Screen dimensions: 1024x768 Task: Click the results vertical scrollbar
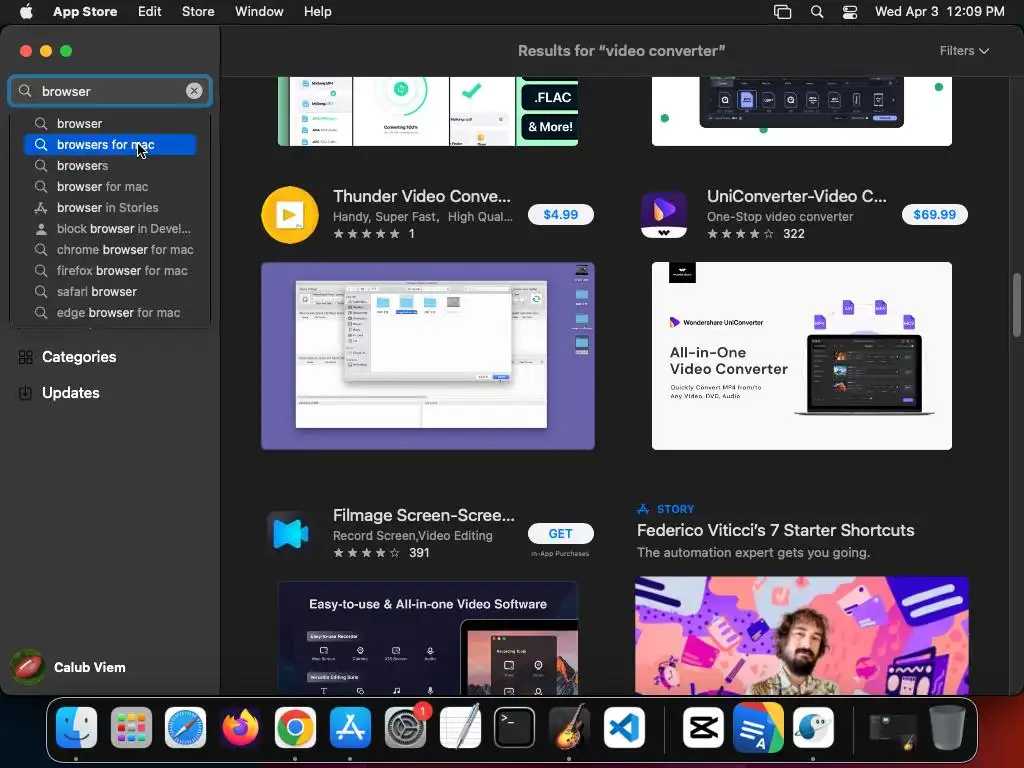point(1016,305)
